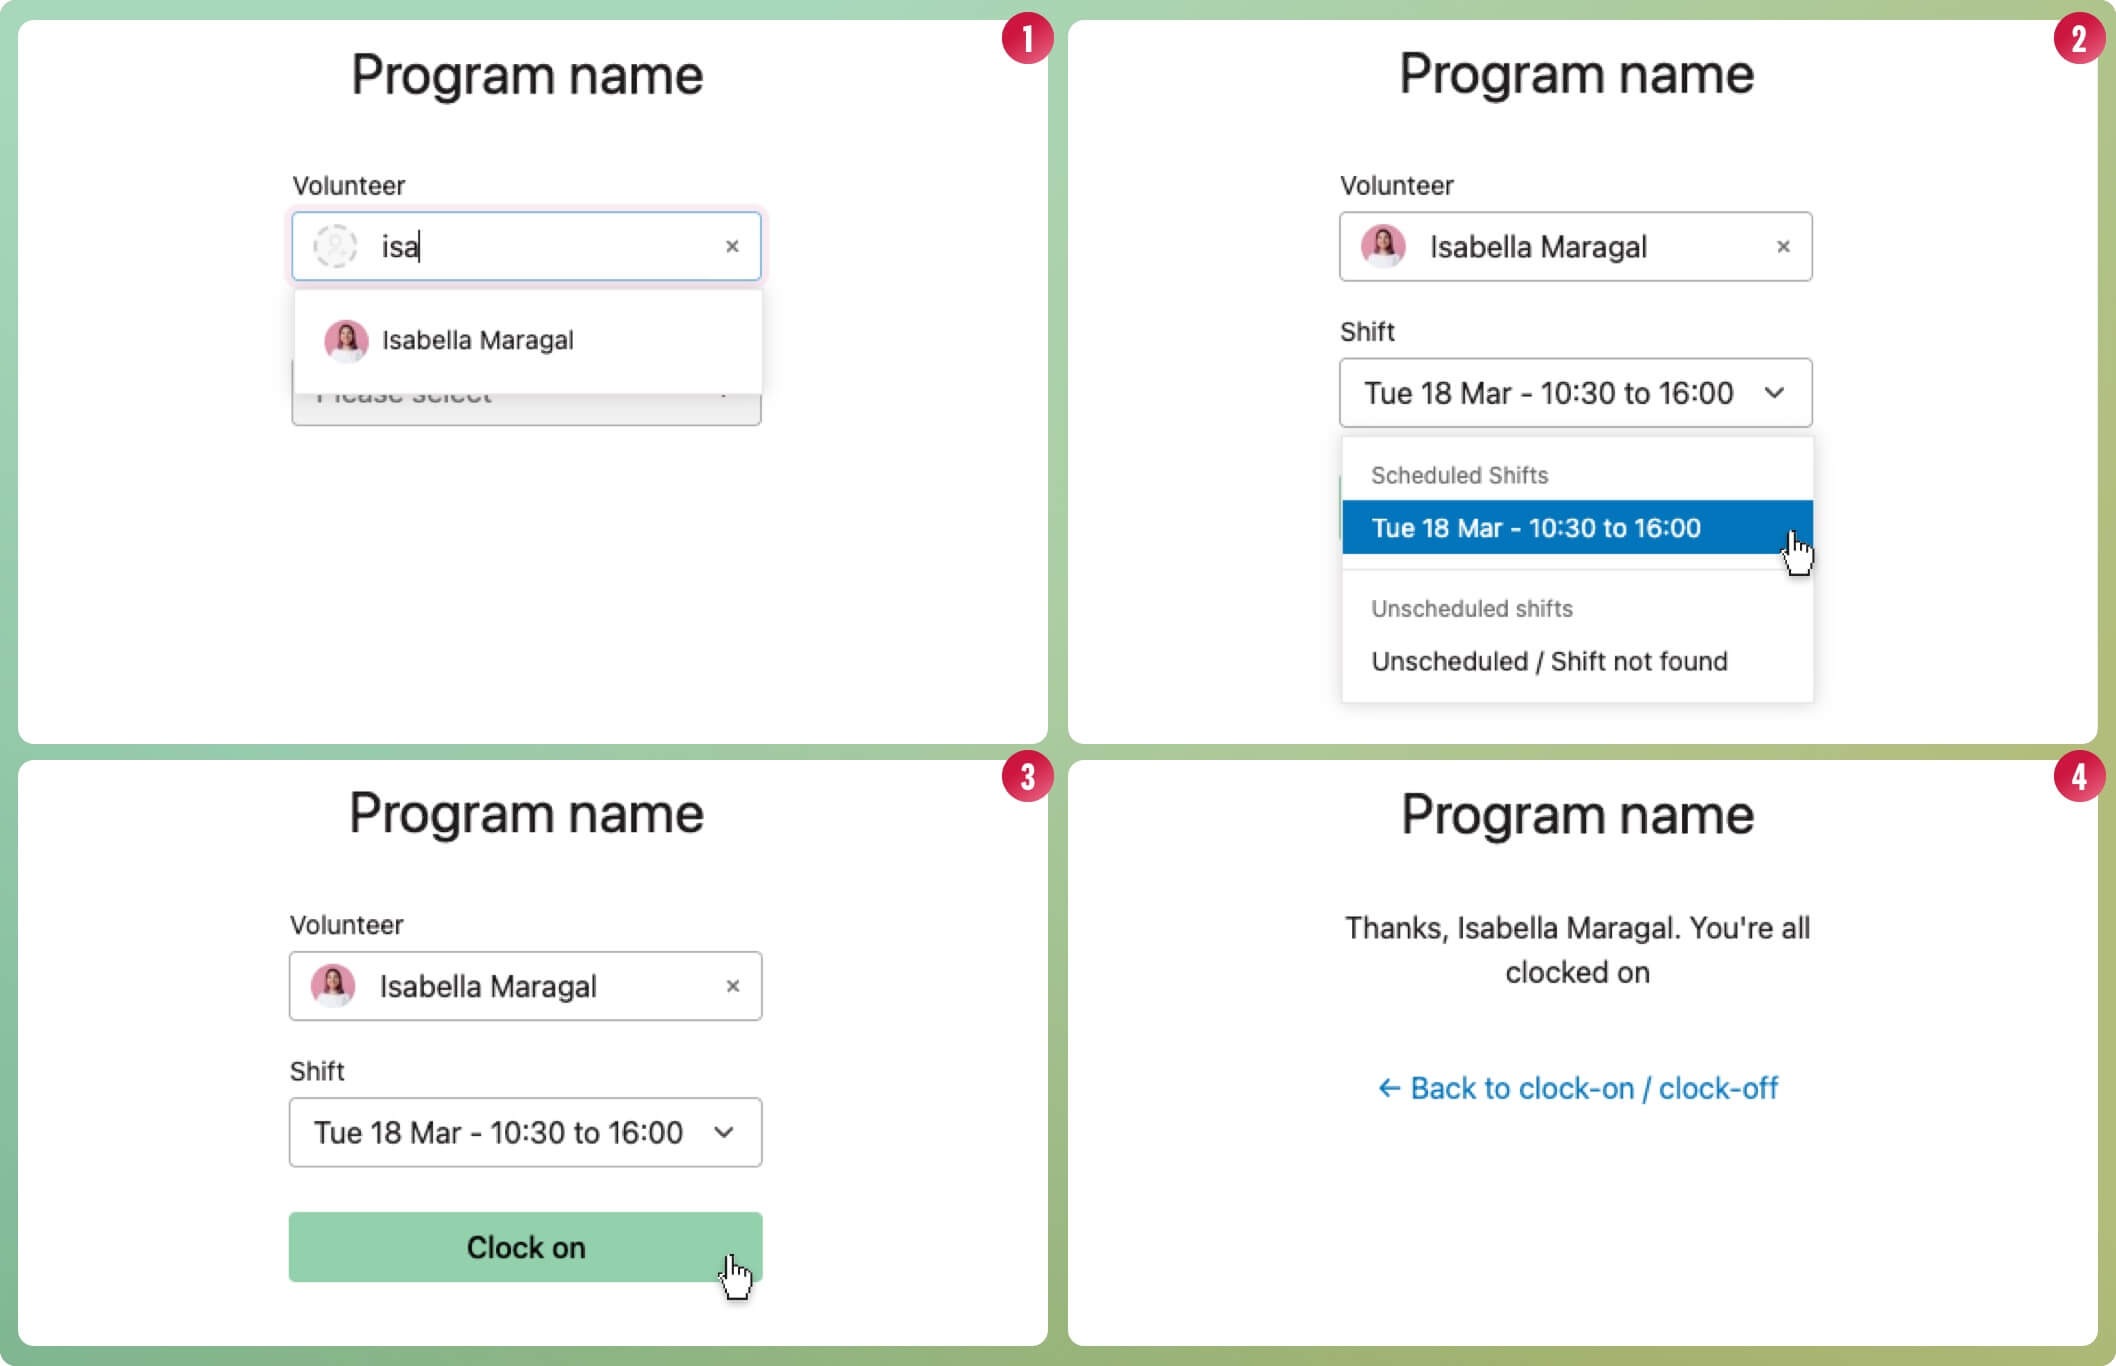Follow 'Back to clock-on / clock-off' link
Image resolution: width=2116 pixels, height=1366 pixels.
1593,1089
